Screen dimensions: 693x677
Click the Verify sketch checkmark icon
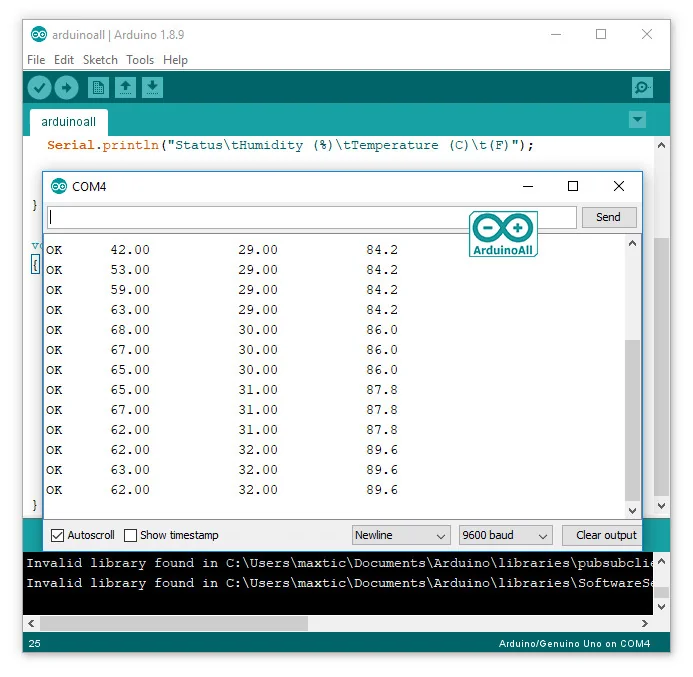[39, 87]
